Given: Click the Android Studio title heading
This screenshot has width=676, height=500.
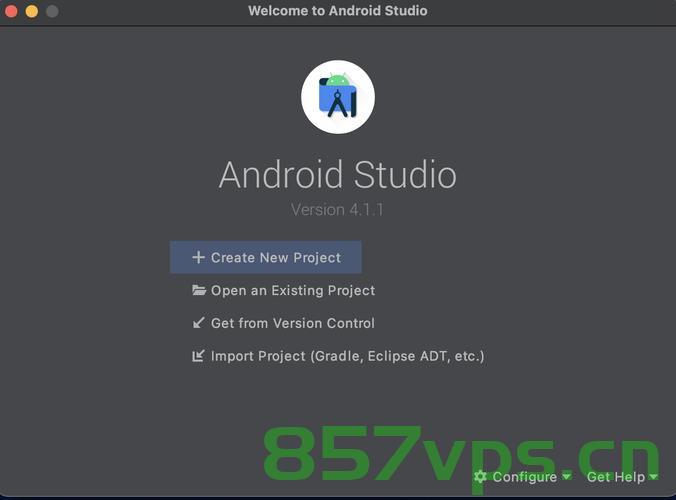Looking at the screenshot, I should [x=338, y=175].
